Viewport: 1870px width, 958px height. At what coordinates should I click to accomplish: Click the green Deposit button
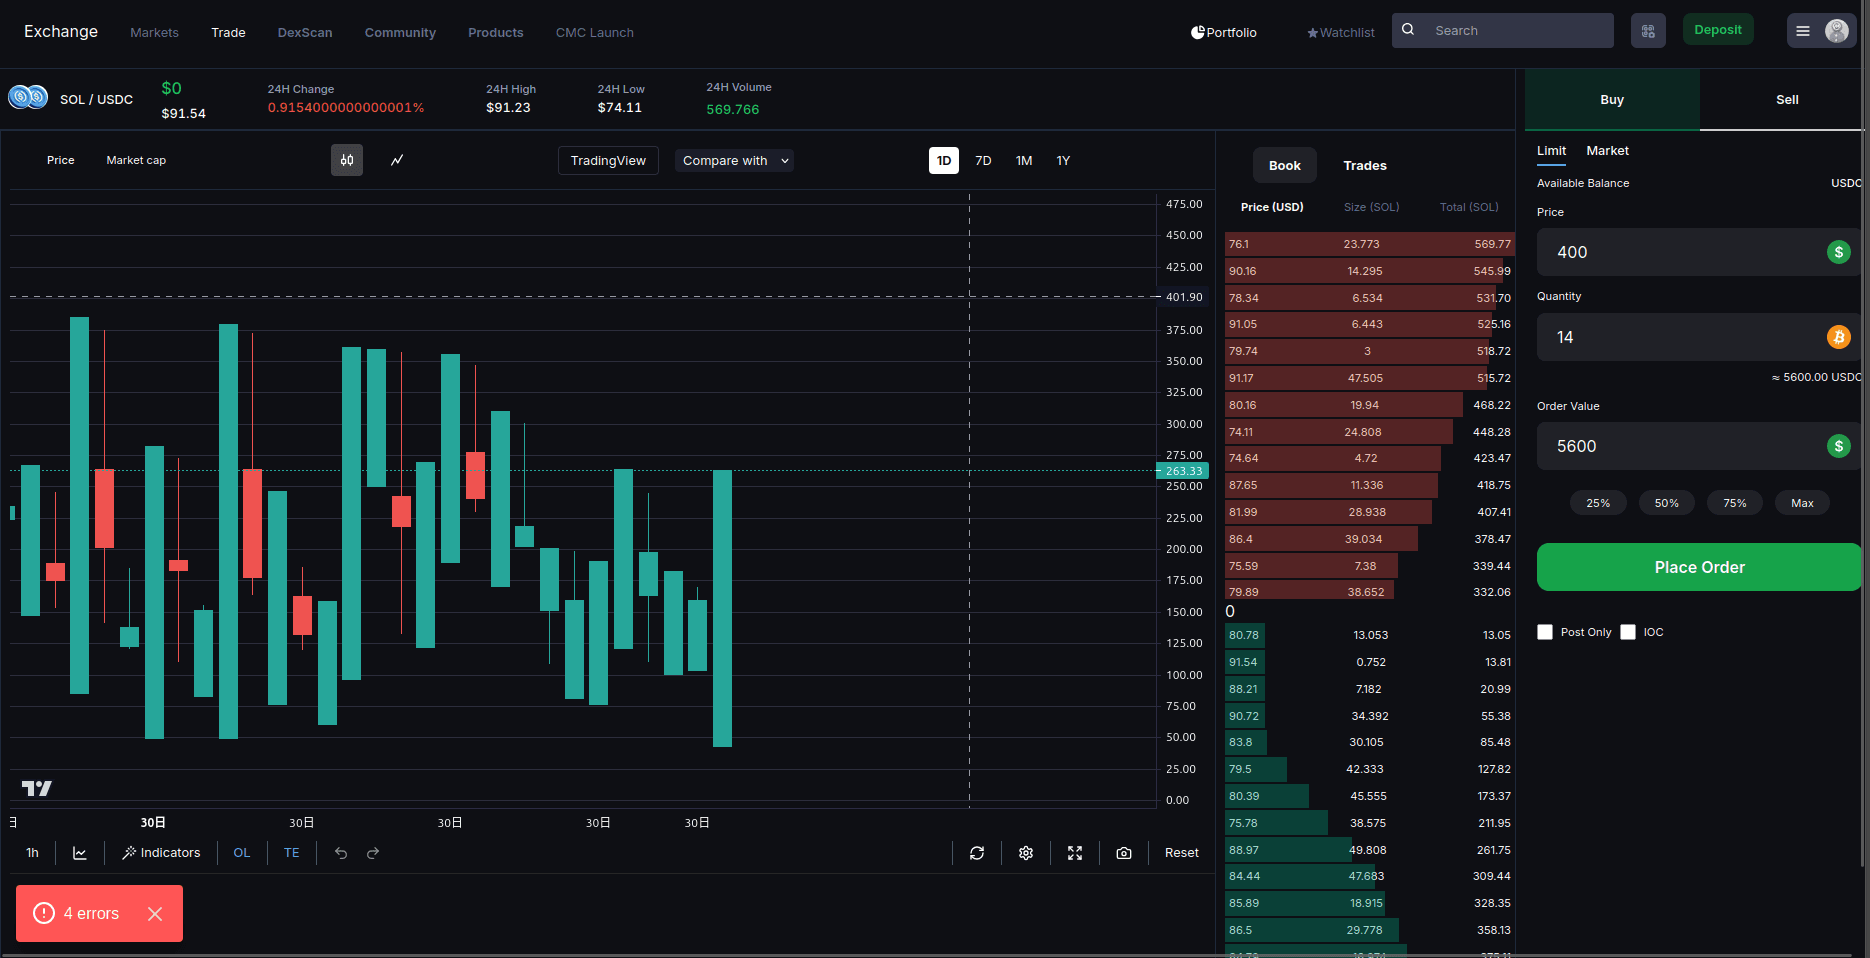1717,30
